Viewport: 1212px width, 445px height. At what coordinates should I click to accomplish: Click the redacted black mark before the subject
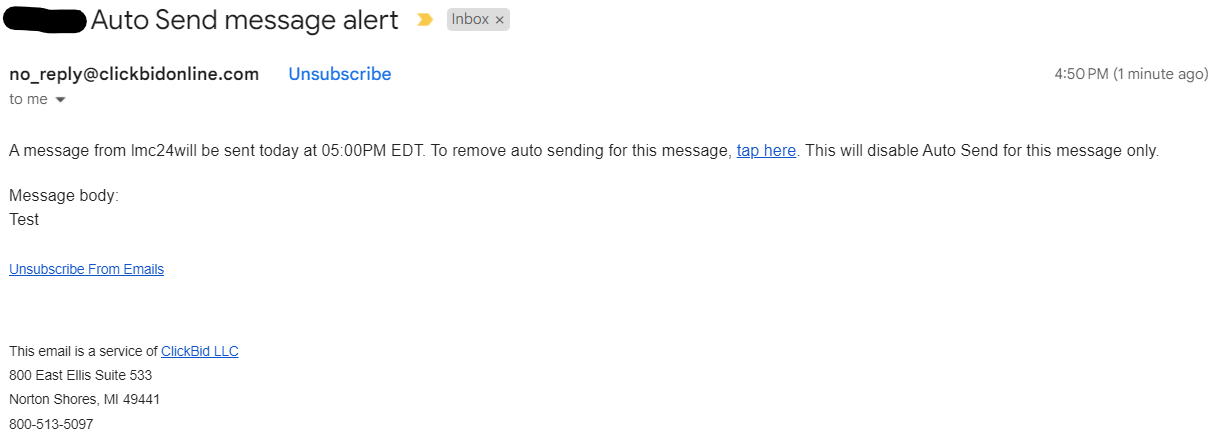click(45, 19)
